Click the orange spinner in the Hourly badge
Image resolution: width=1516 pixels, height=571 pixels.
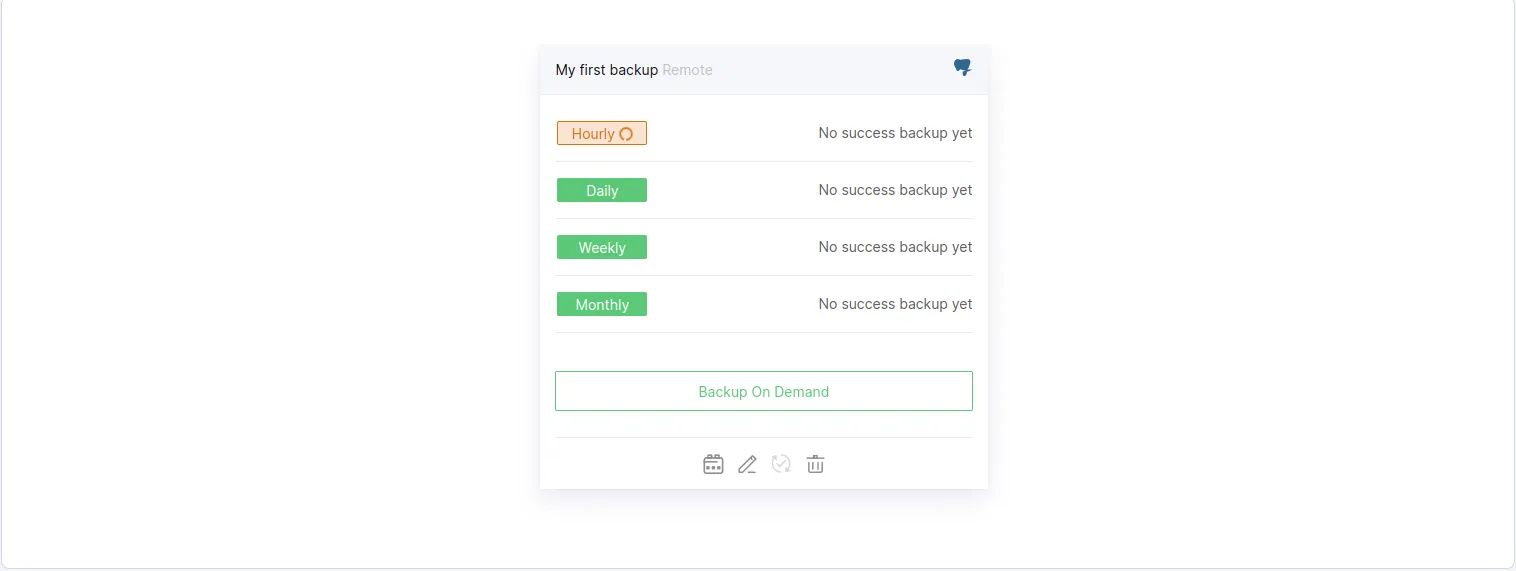pyautogui.click(x=626, y=134)
